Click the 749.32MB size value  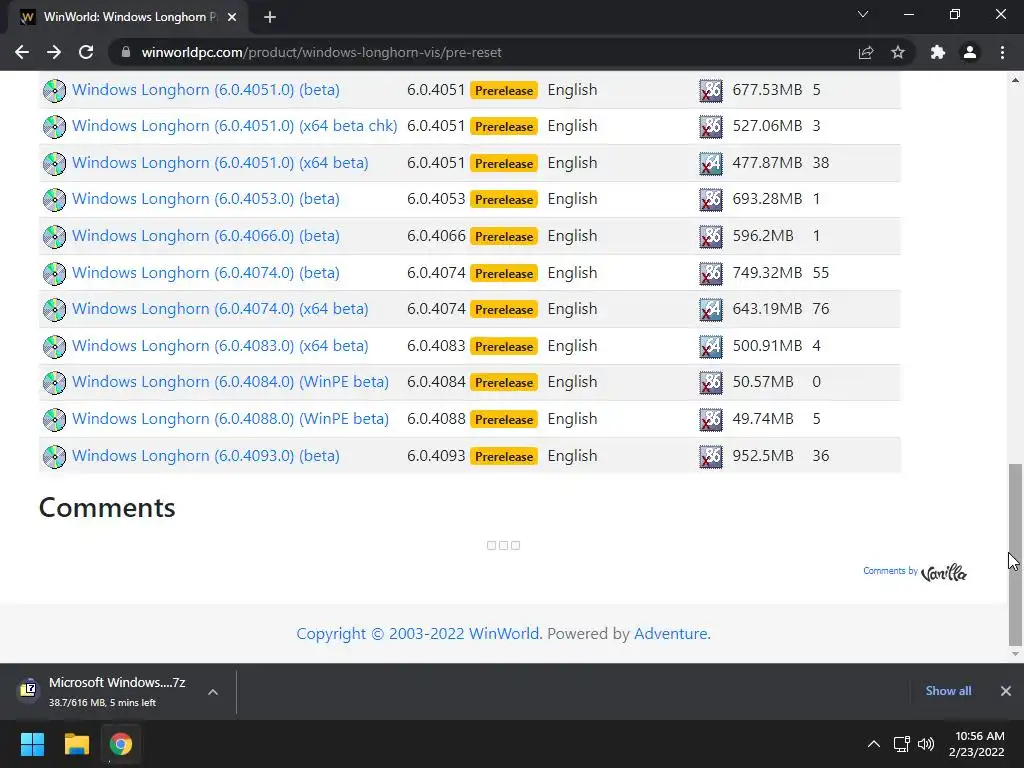coord(767,272)
